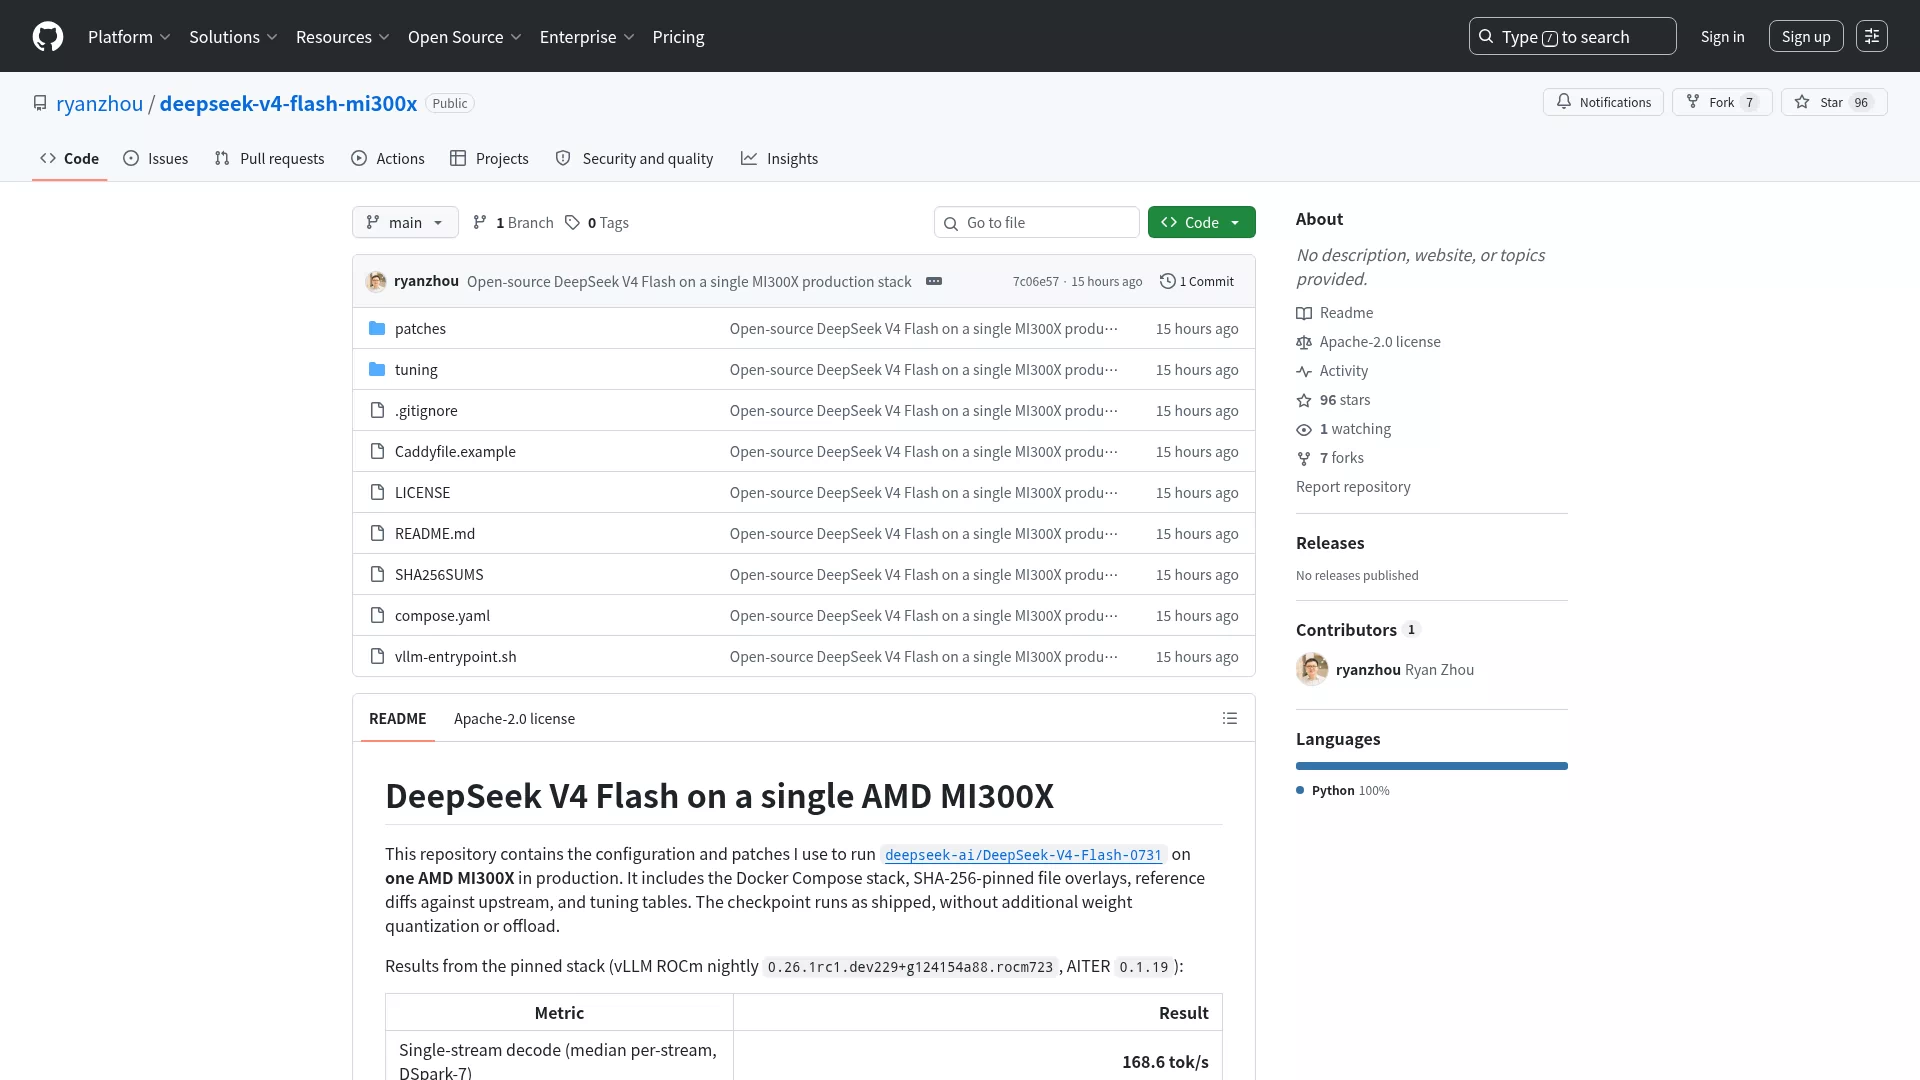Screen dimensions: 1920x1080
Task: Select the branch icon beside 1 Branch
Action: [480, 223]
